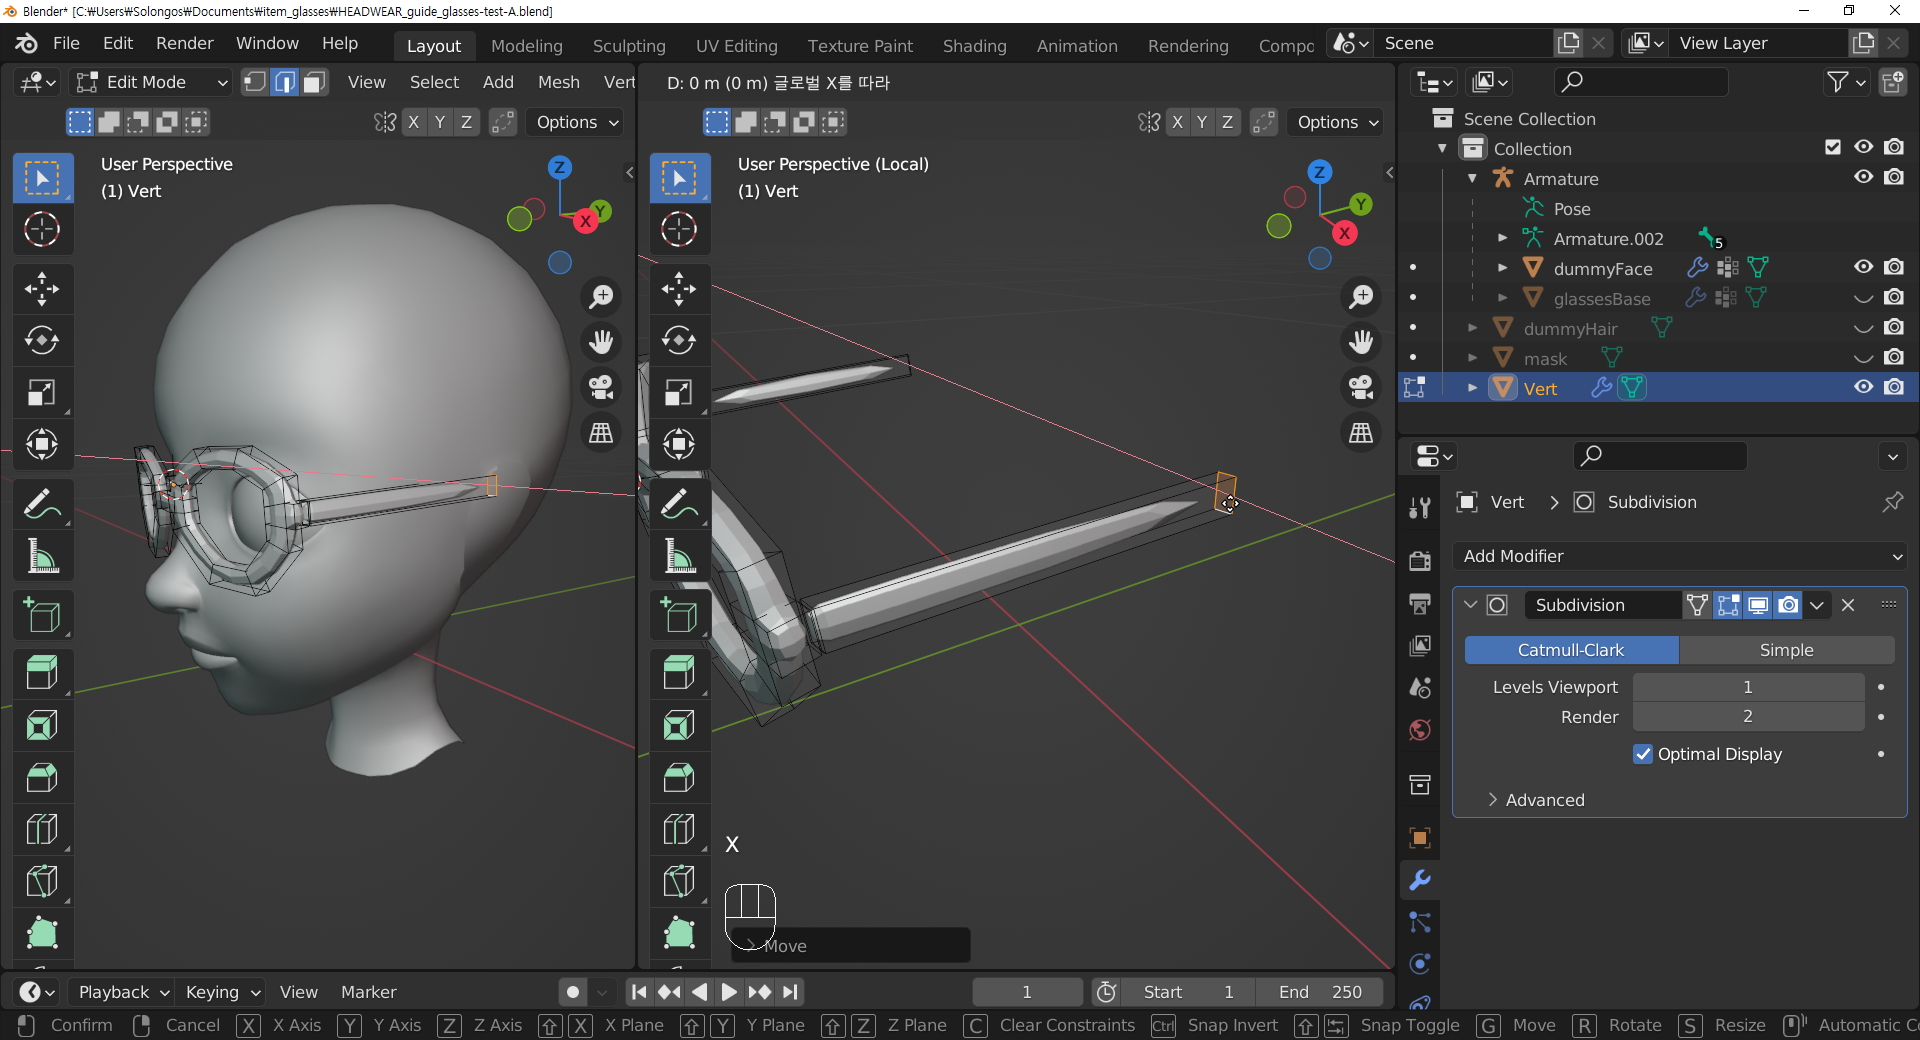Select the Add Cube tool in left viewport
The image size is (1920, 1040).
pyautogui.click(x=42, y=616)
